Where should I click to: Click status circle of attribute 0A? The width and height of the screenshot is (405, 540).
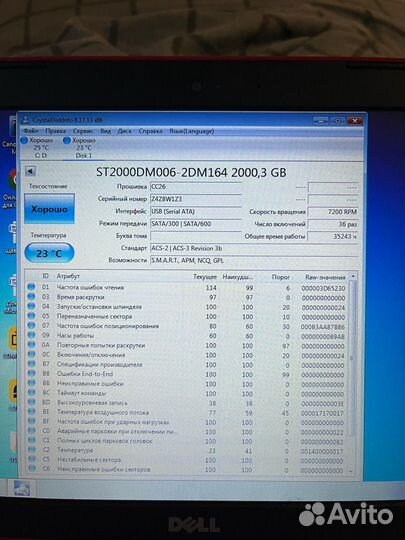pos(31,344)
